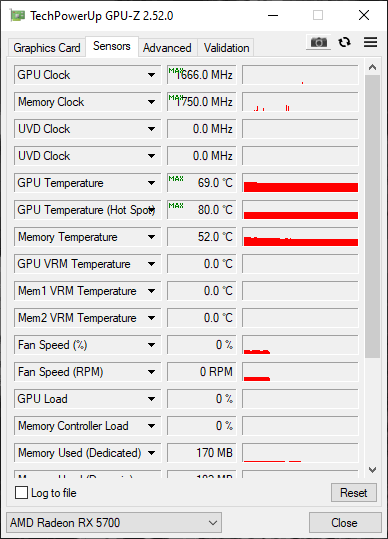The image size is (388, 539).
Task: Enable the Log to file checkbox
Action: 21,493
